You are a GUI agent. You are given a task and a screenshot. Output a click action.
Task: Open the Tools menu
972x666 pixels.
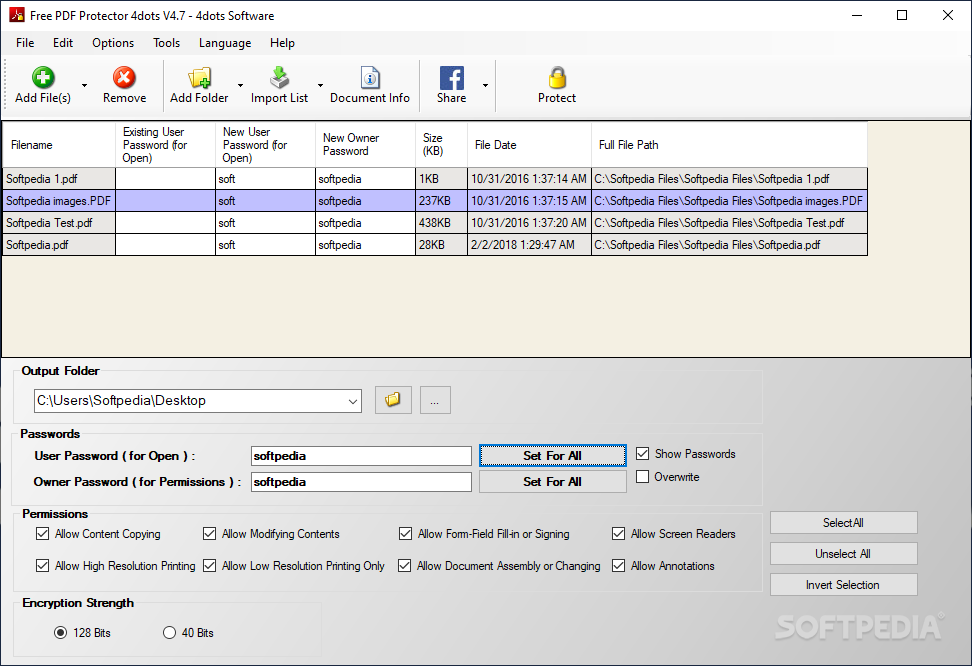click(166, 43)
